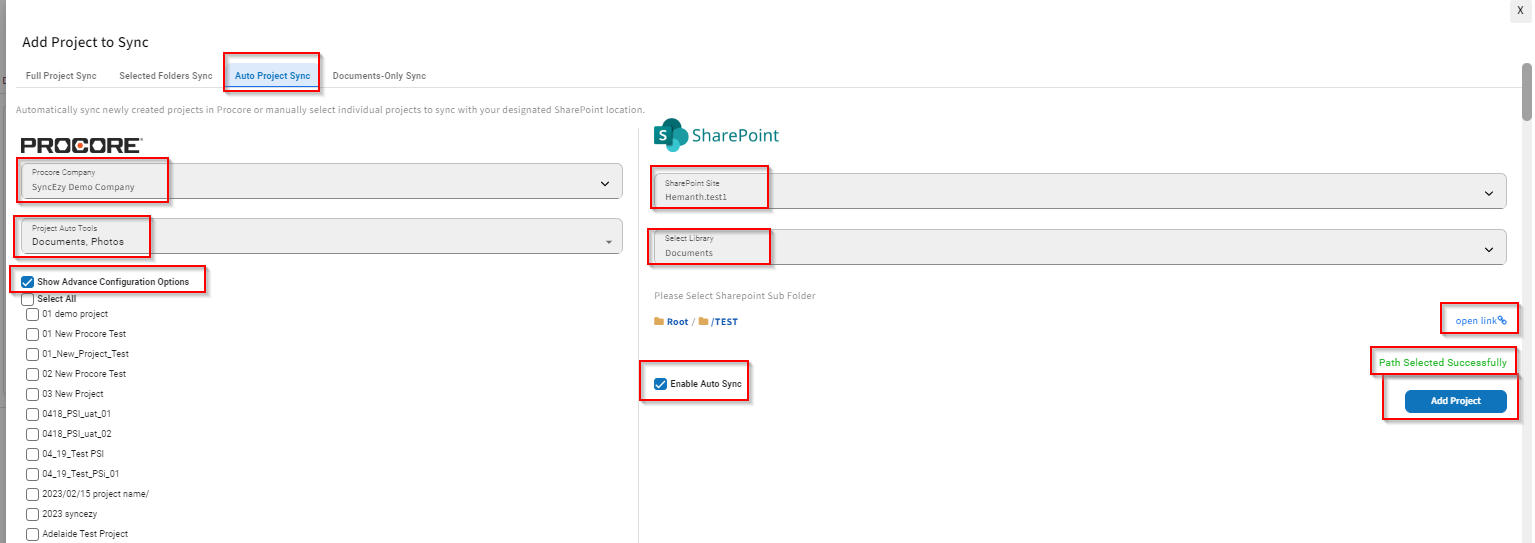Screen dimensions: 1535x543
Task: Click the Root folder breadcrumb
Action: coord(677,322)
